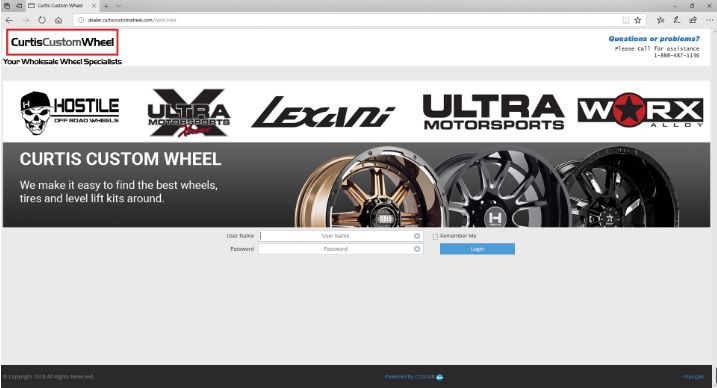Open the tab list dropdown chevron
Image resolution: width=717 pixels, height=388 pixels.
click(118, 6)
